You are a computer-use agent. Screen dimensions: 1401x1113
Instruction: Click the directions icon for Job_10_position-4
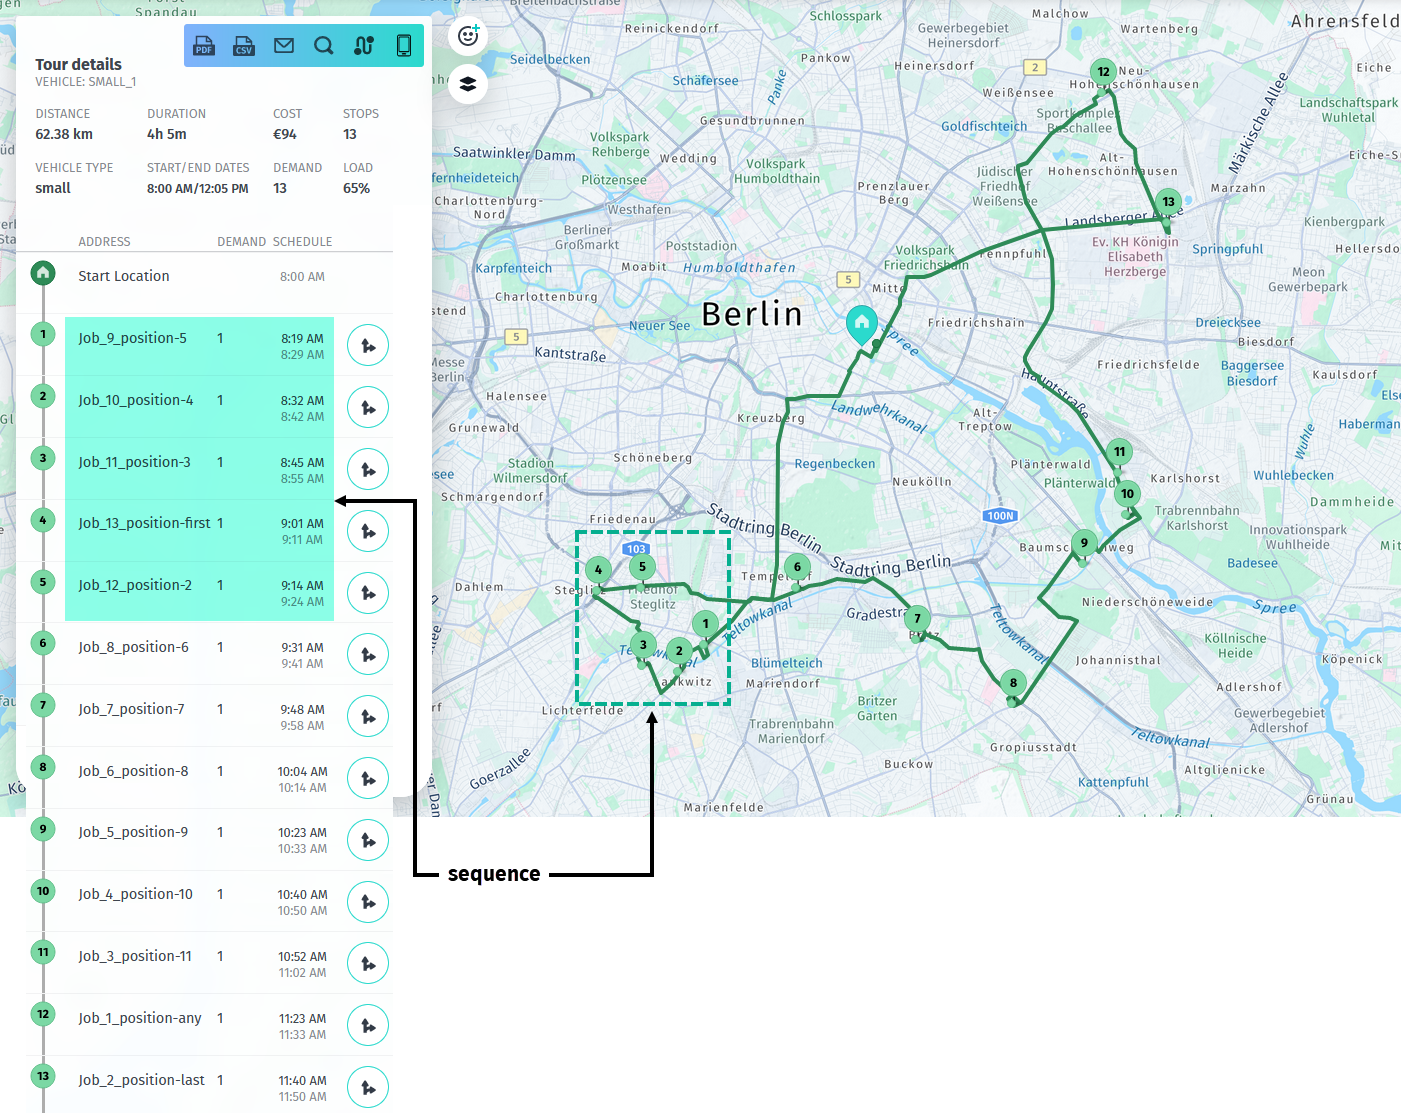pos(368,408)
